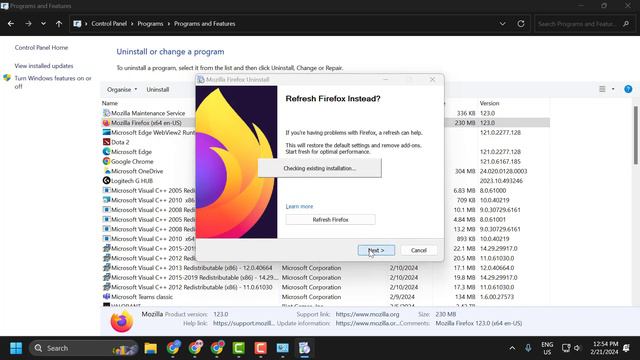640x360 pixels.
Task: Select the Microsoft OneDrive entry
Action: point(325,171)
